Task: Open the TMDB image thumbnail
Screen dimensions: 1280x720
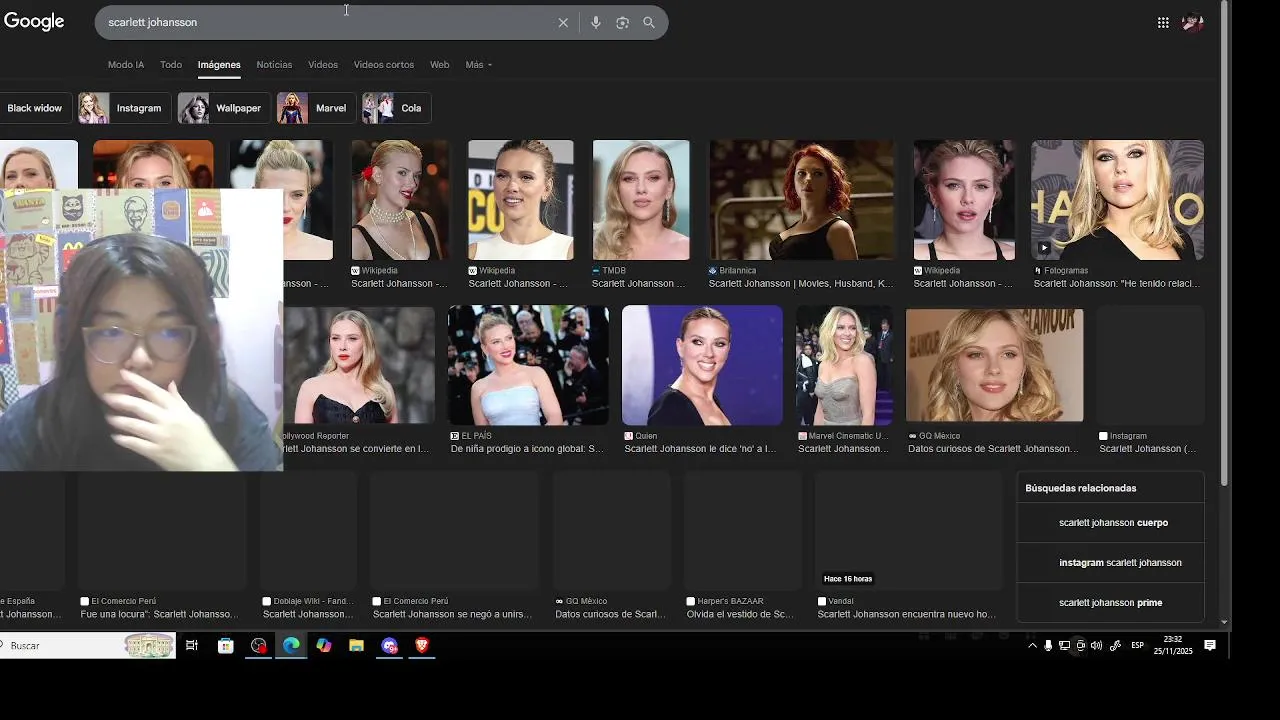Action: coord(641,200)
